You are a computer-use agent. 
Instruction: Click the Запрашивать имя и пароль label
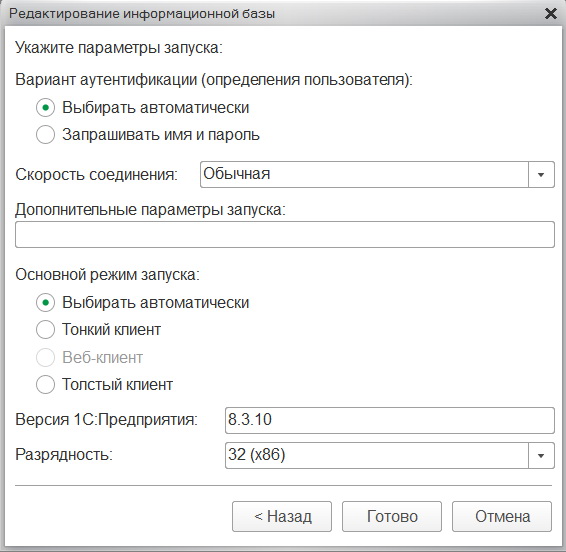161,135
